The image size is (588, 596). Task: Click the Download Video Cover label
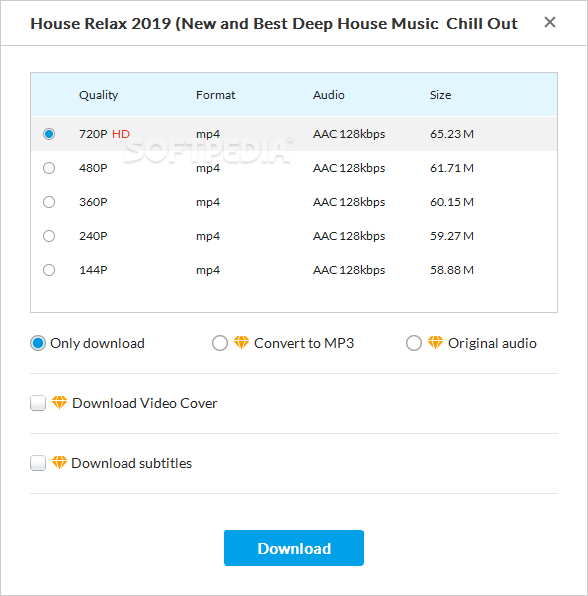point(145,403)
